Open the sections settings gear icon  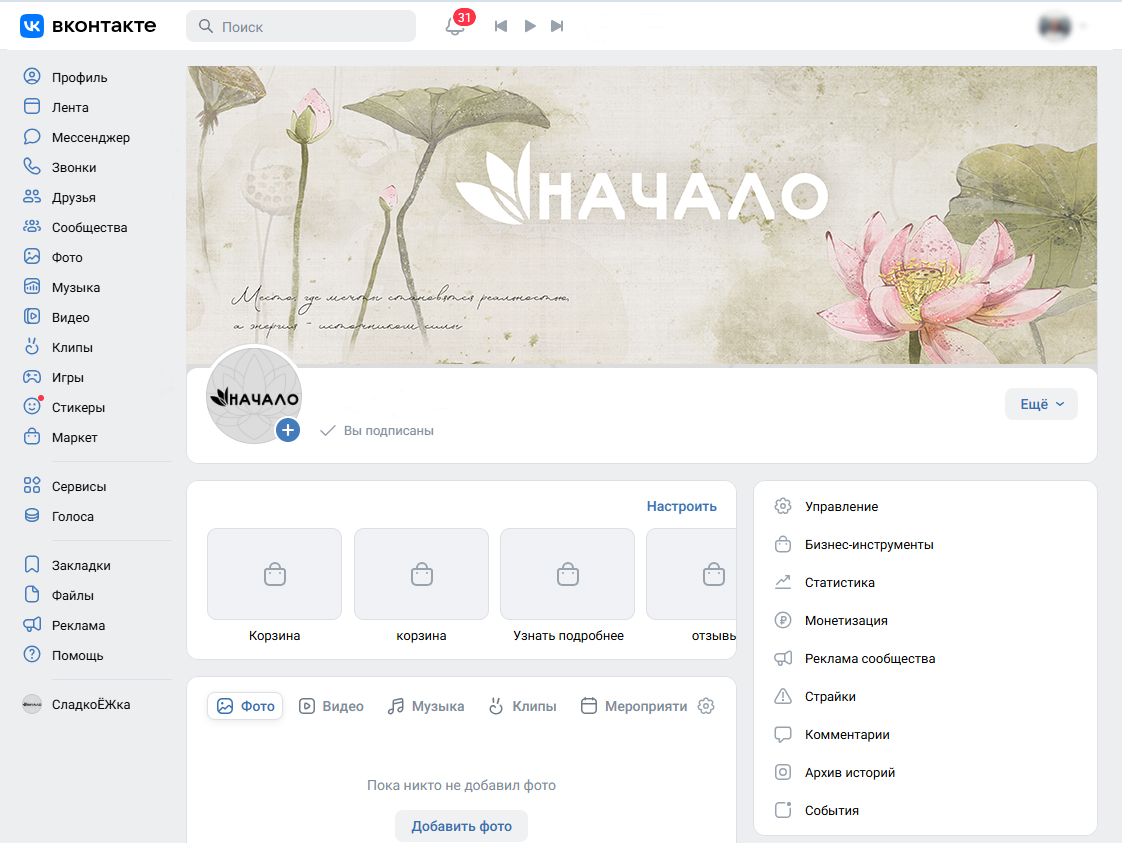[706, 706]
